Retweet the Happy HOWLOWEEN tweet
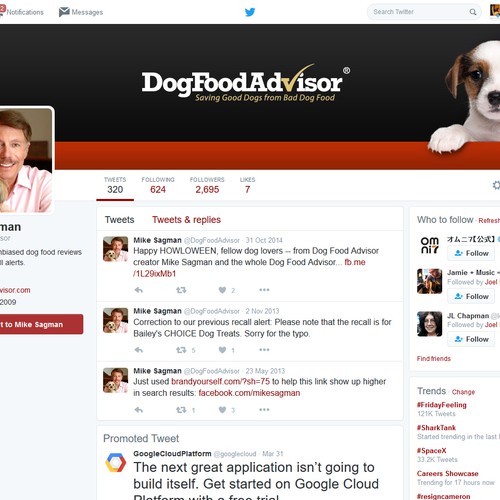This screenshot has width=500, height=500. (x=181, y=290)
